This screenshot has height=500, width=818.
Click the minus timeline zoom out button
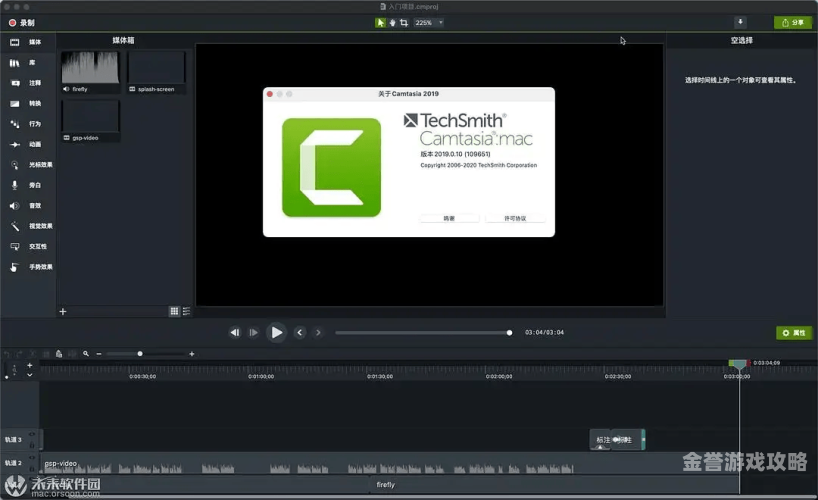(99, 354)
